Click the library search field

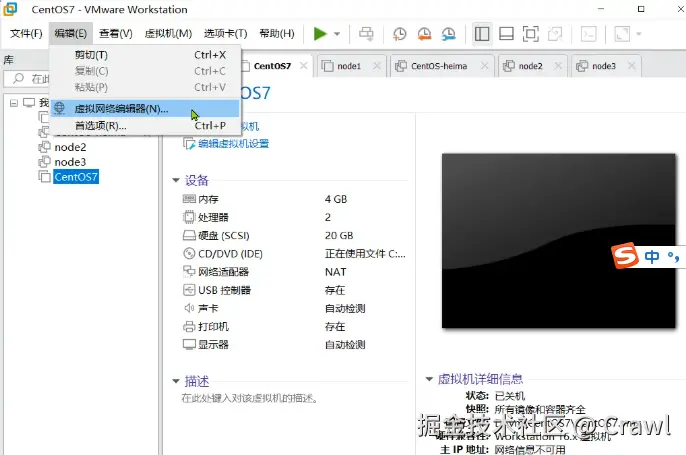pyautogui.click(x=27, y=79)
